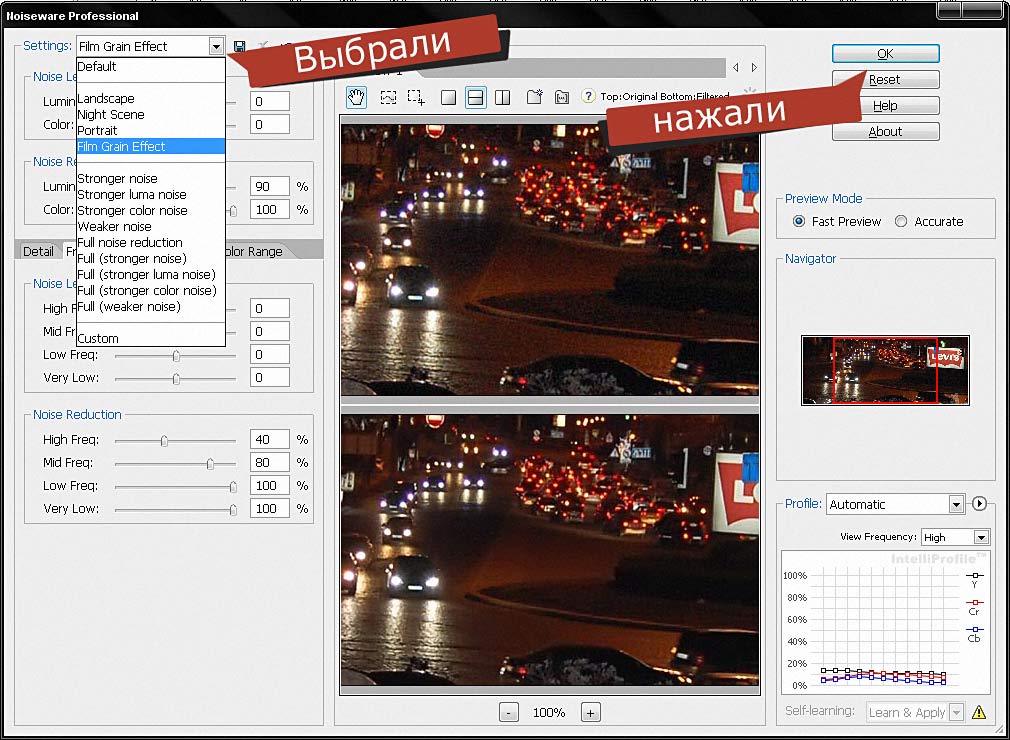Open the Profile Automatic dropdown
The image size is (1010, 740).
[956, 504]
